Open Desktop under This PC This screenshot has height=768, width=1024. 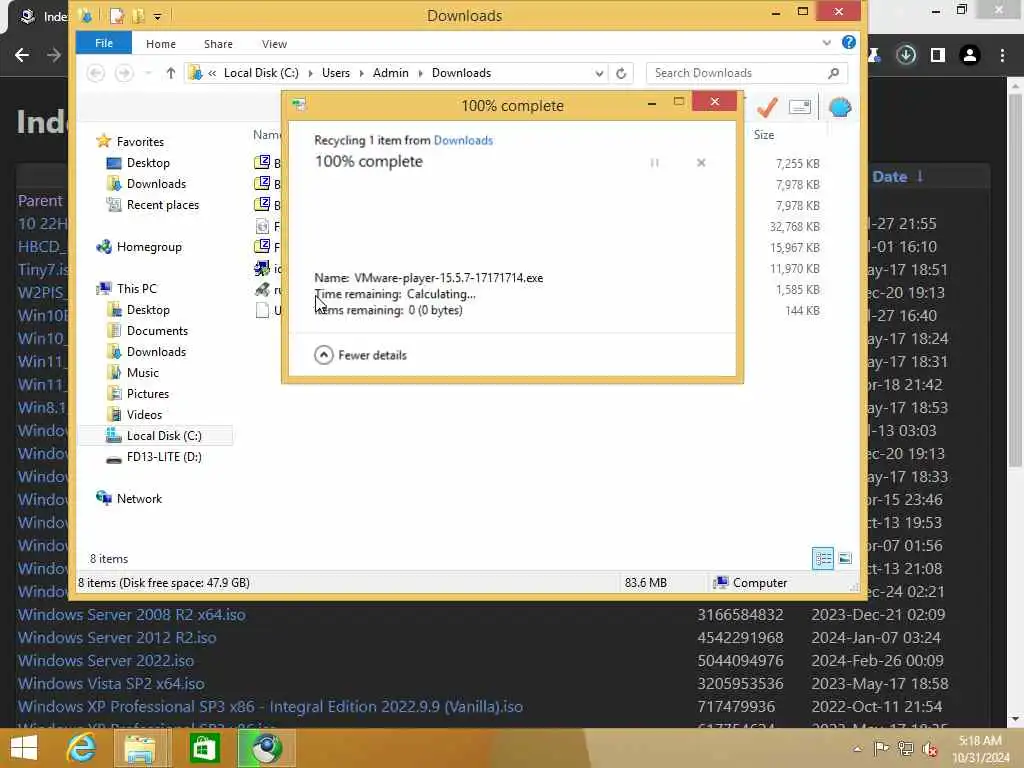coord(148,310)
